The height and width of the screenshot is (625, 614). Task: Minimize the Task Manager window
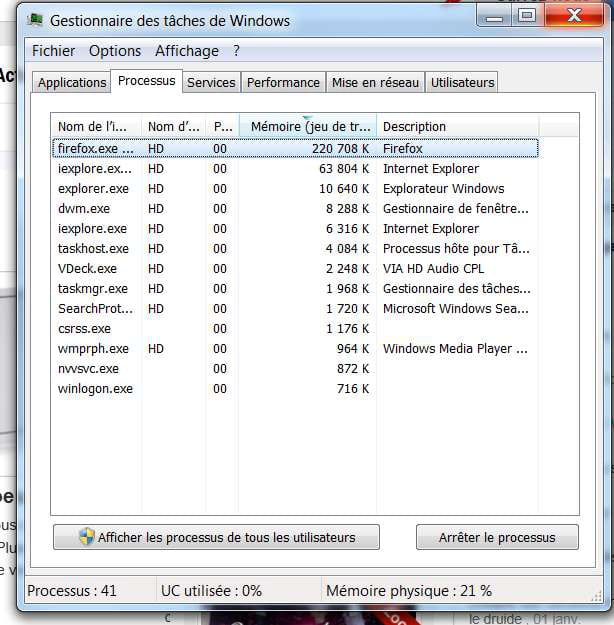pos(494,17)
